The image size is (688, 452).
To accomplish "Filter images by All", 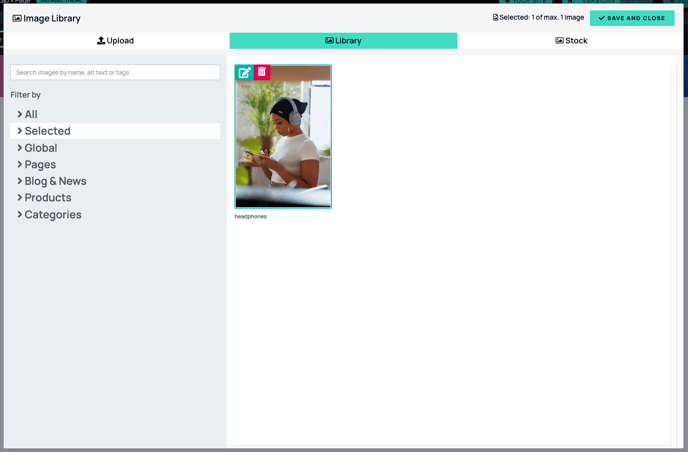I will (x=115, y=114).
